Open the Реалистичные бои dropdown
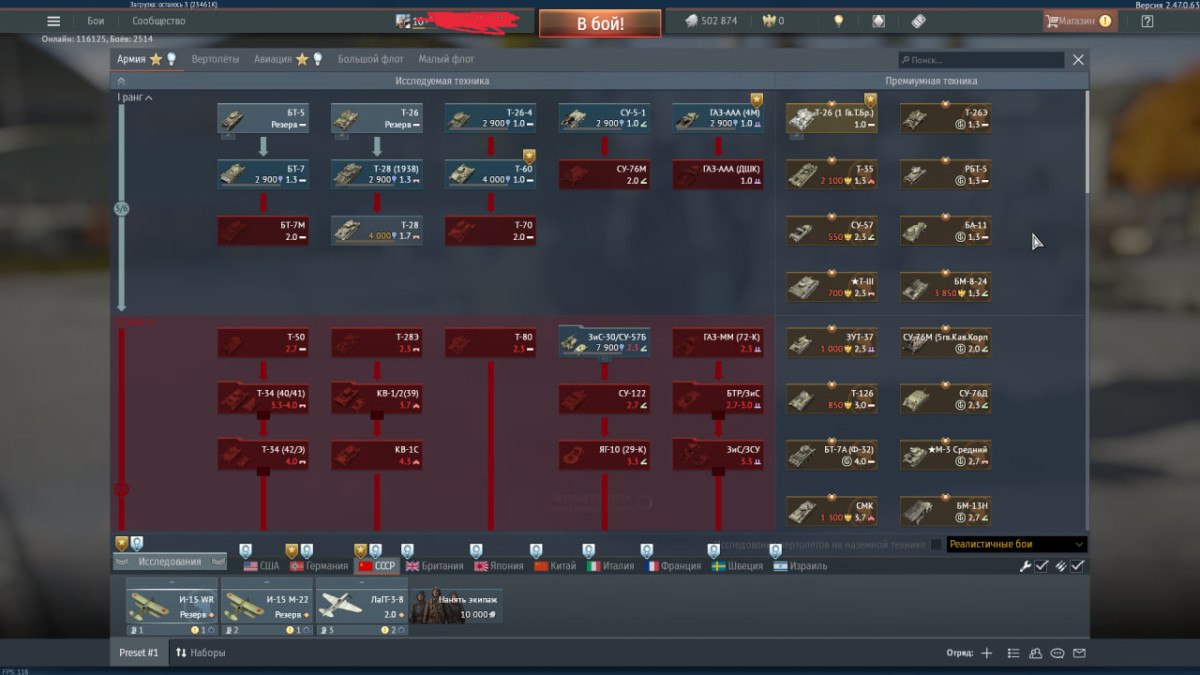The width and height of the screenshot is (1200, 675). [x=1015, y=545]
